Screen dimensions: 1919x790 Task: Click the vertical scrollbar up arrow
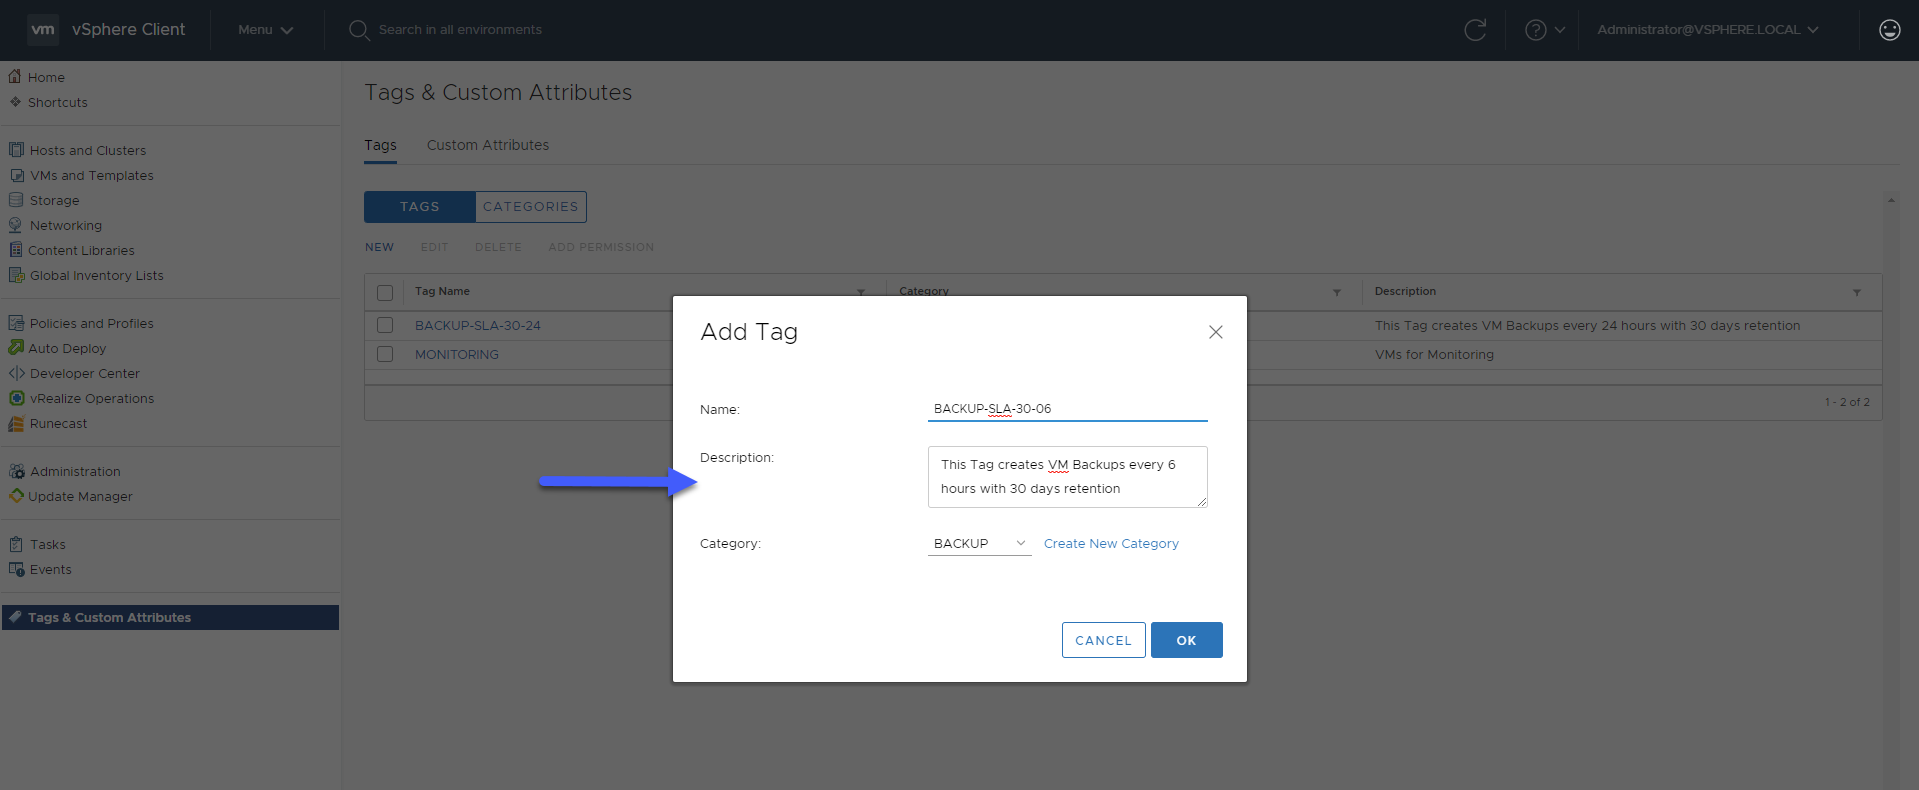[x=1891, y=200]
